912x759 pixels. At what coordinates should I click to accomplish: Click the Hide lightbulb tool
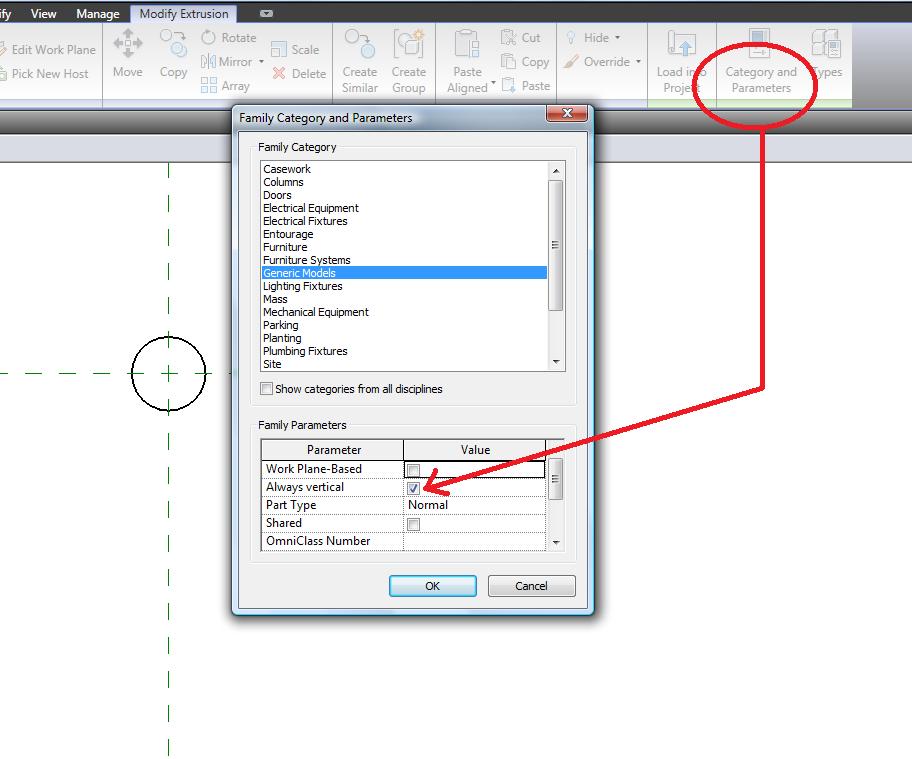[587, 38]
